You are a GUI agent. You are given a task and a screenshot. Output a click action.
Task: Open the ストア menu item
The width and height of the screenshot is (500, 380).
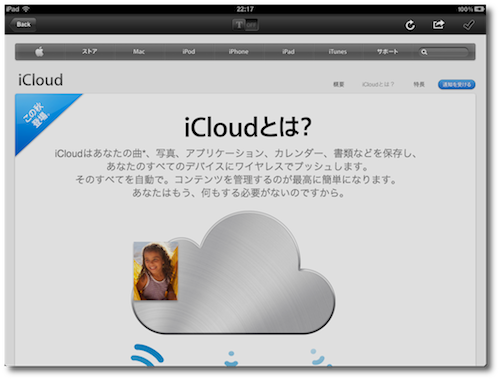pyautogui.click(x=89, y=52)
